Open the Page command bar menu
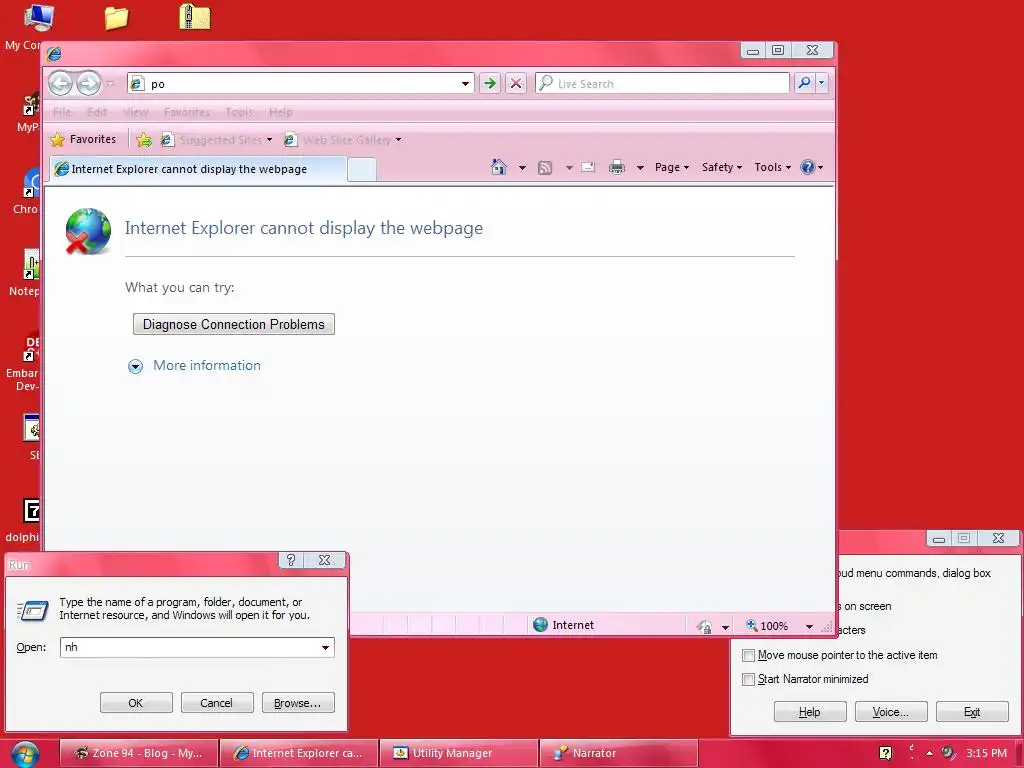The image size is (1024, 768). [x=672, y=167]
